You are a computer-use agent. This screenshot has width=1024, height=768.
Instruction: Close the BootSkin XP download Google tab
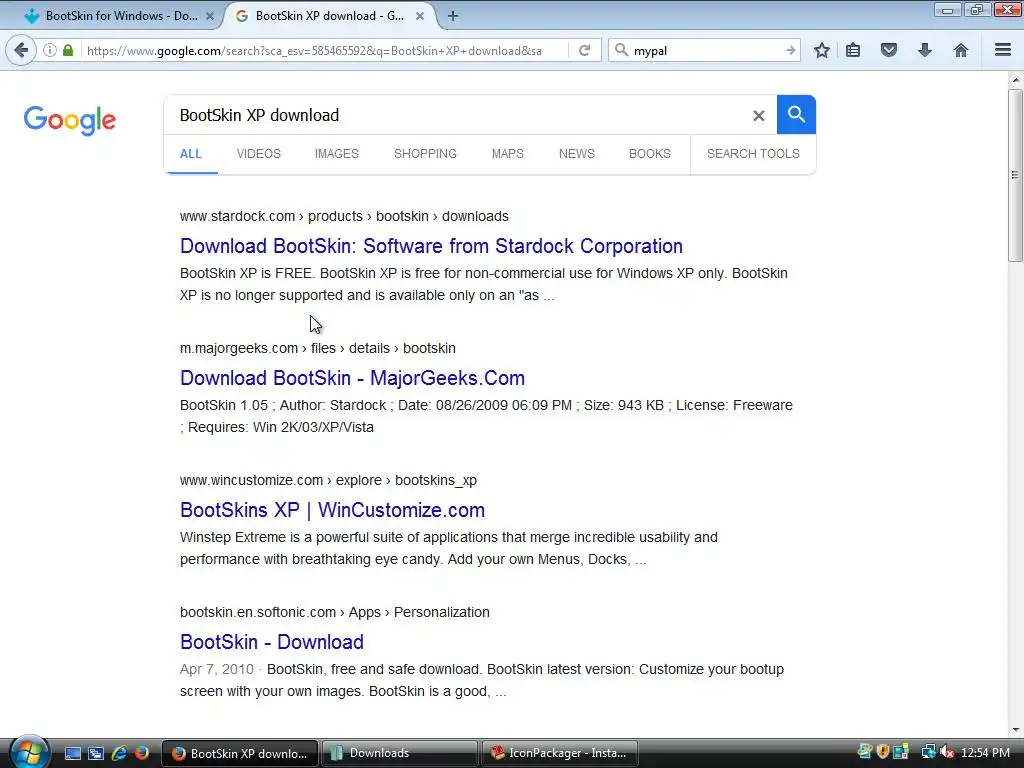[x=420, y=16]
